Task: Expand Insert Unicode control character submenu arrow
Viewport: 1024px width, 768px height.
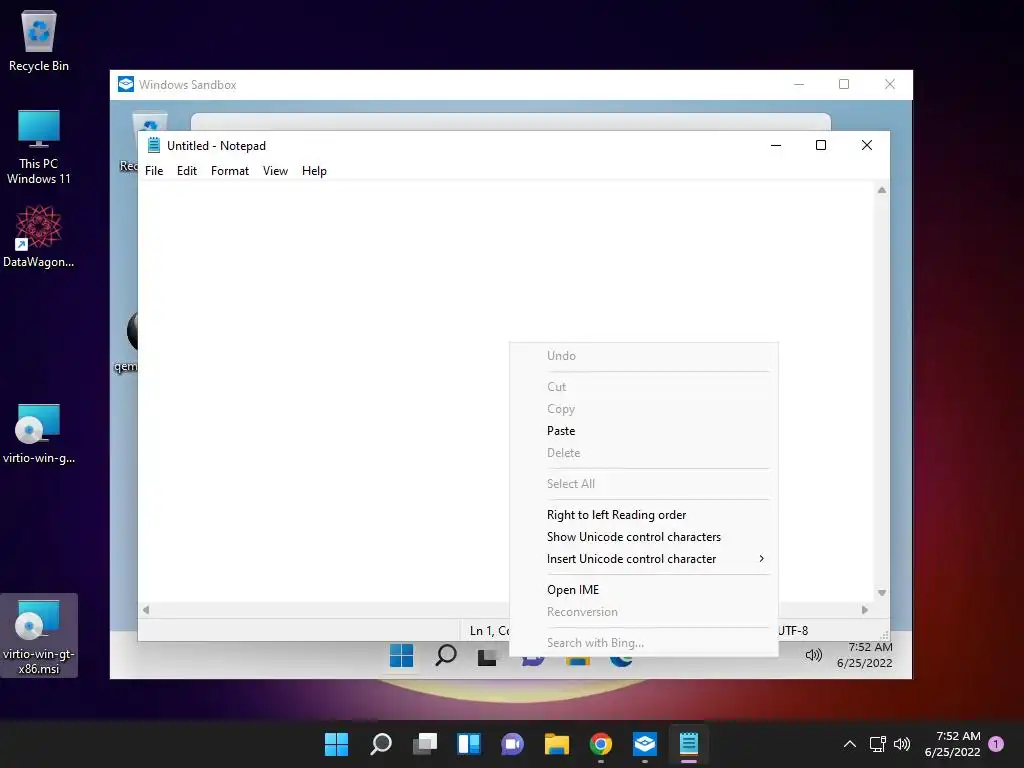Action: click(761, 558)
